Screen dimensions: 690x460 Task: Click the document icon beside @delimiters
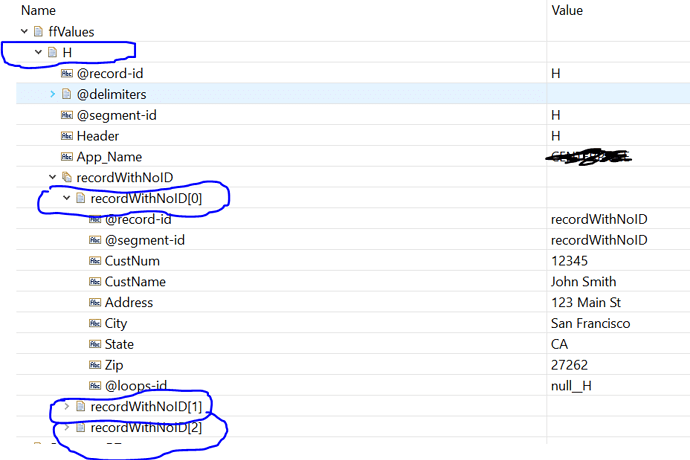point(66,94)
